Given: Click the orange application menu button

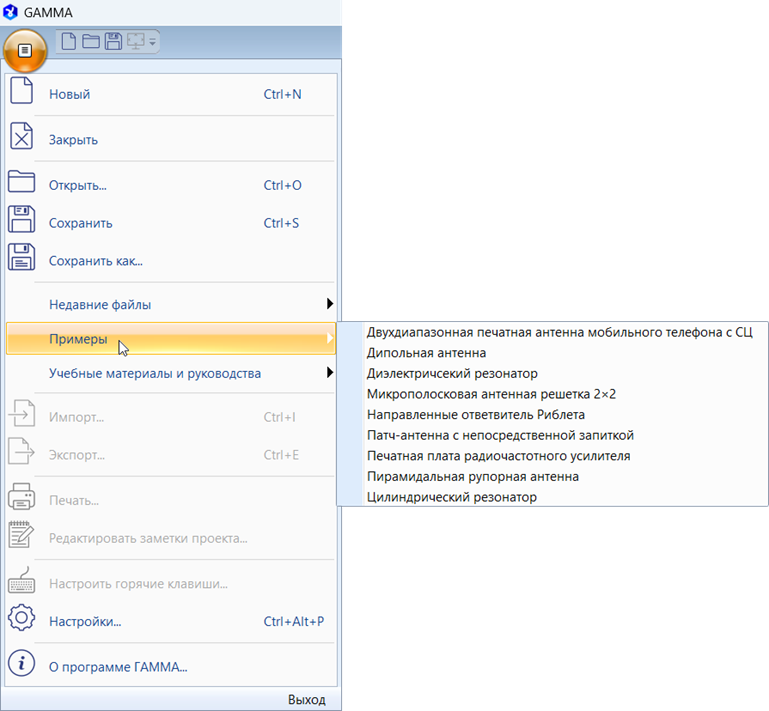Looking at the screenshot, I should (x=25, y=49).
